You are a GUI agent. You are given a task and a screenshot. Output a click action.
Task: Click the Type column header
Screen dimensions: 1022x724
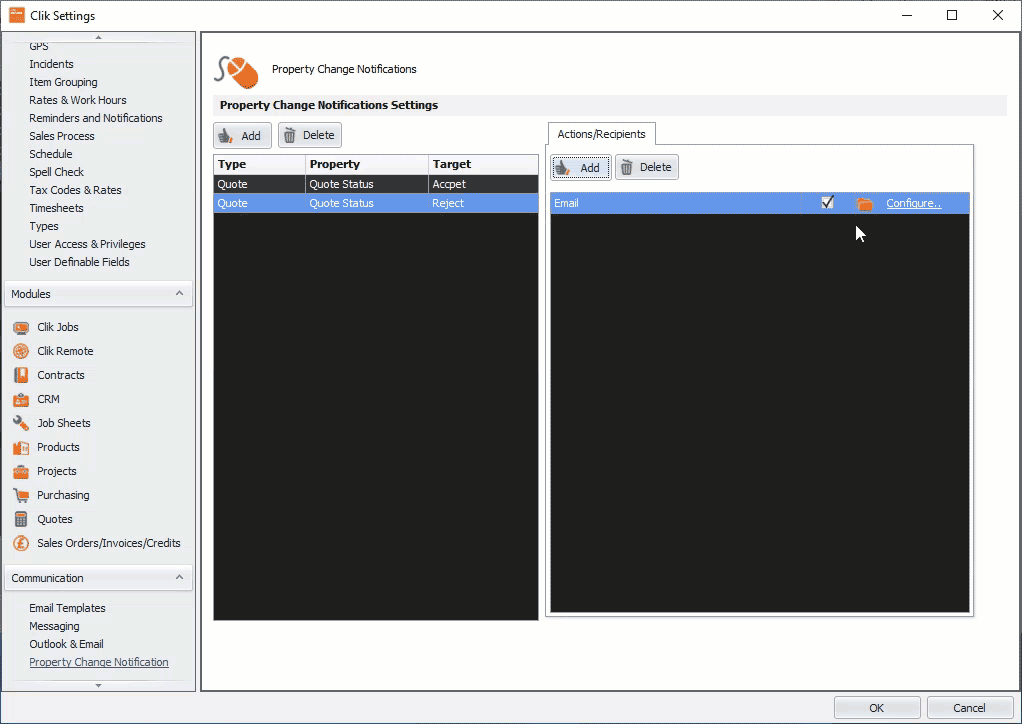click(x=259, y=164)
